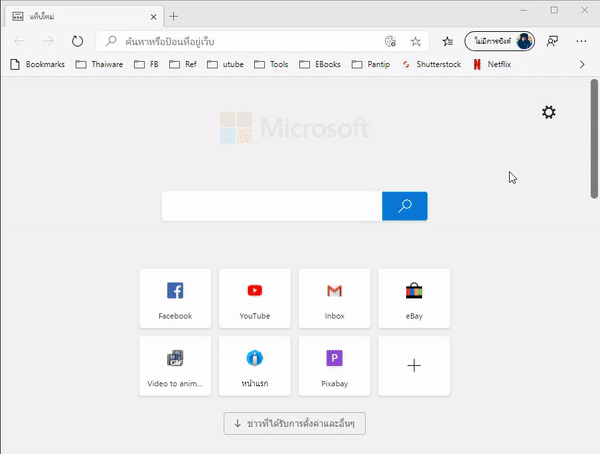Open the utube bookmark folder

225,64
